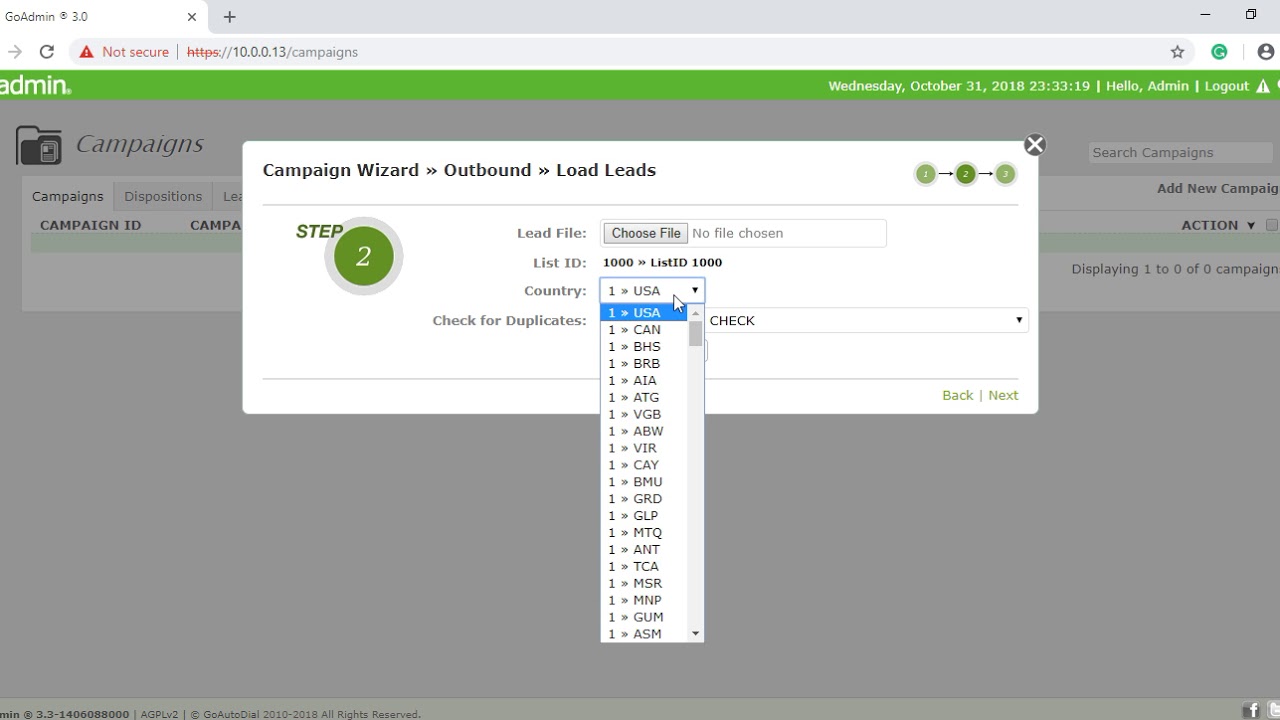Select 1 » USA in country list
Viewport: 1280px width, 720px height.
(x=644, y=313)
